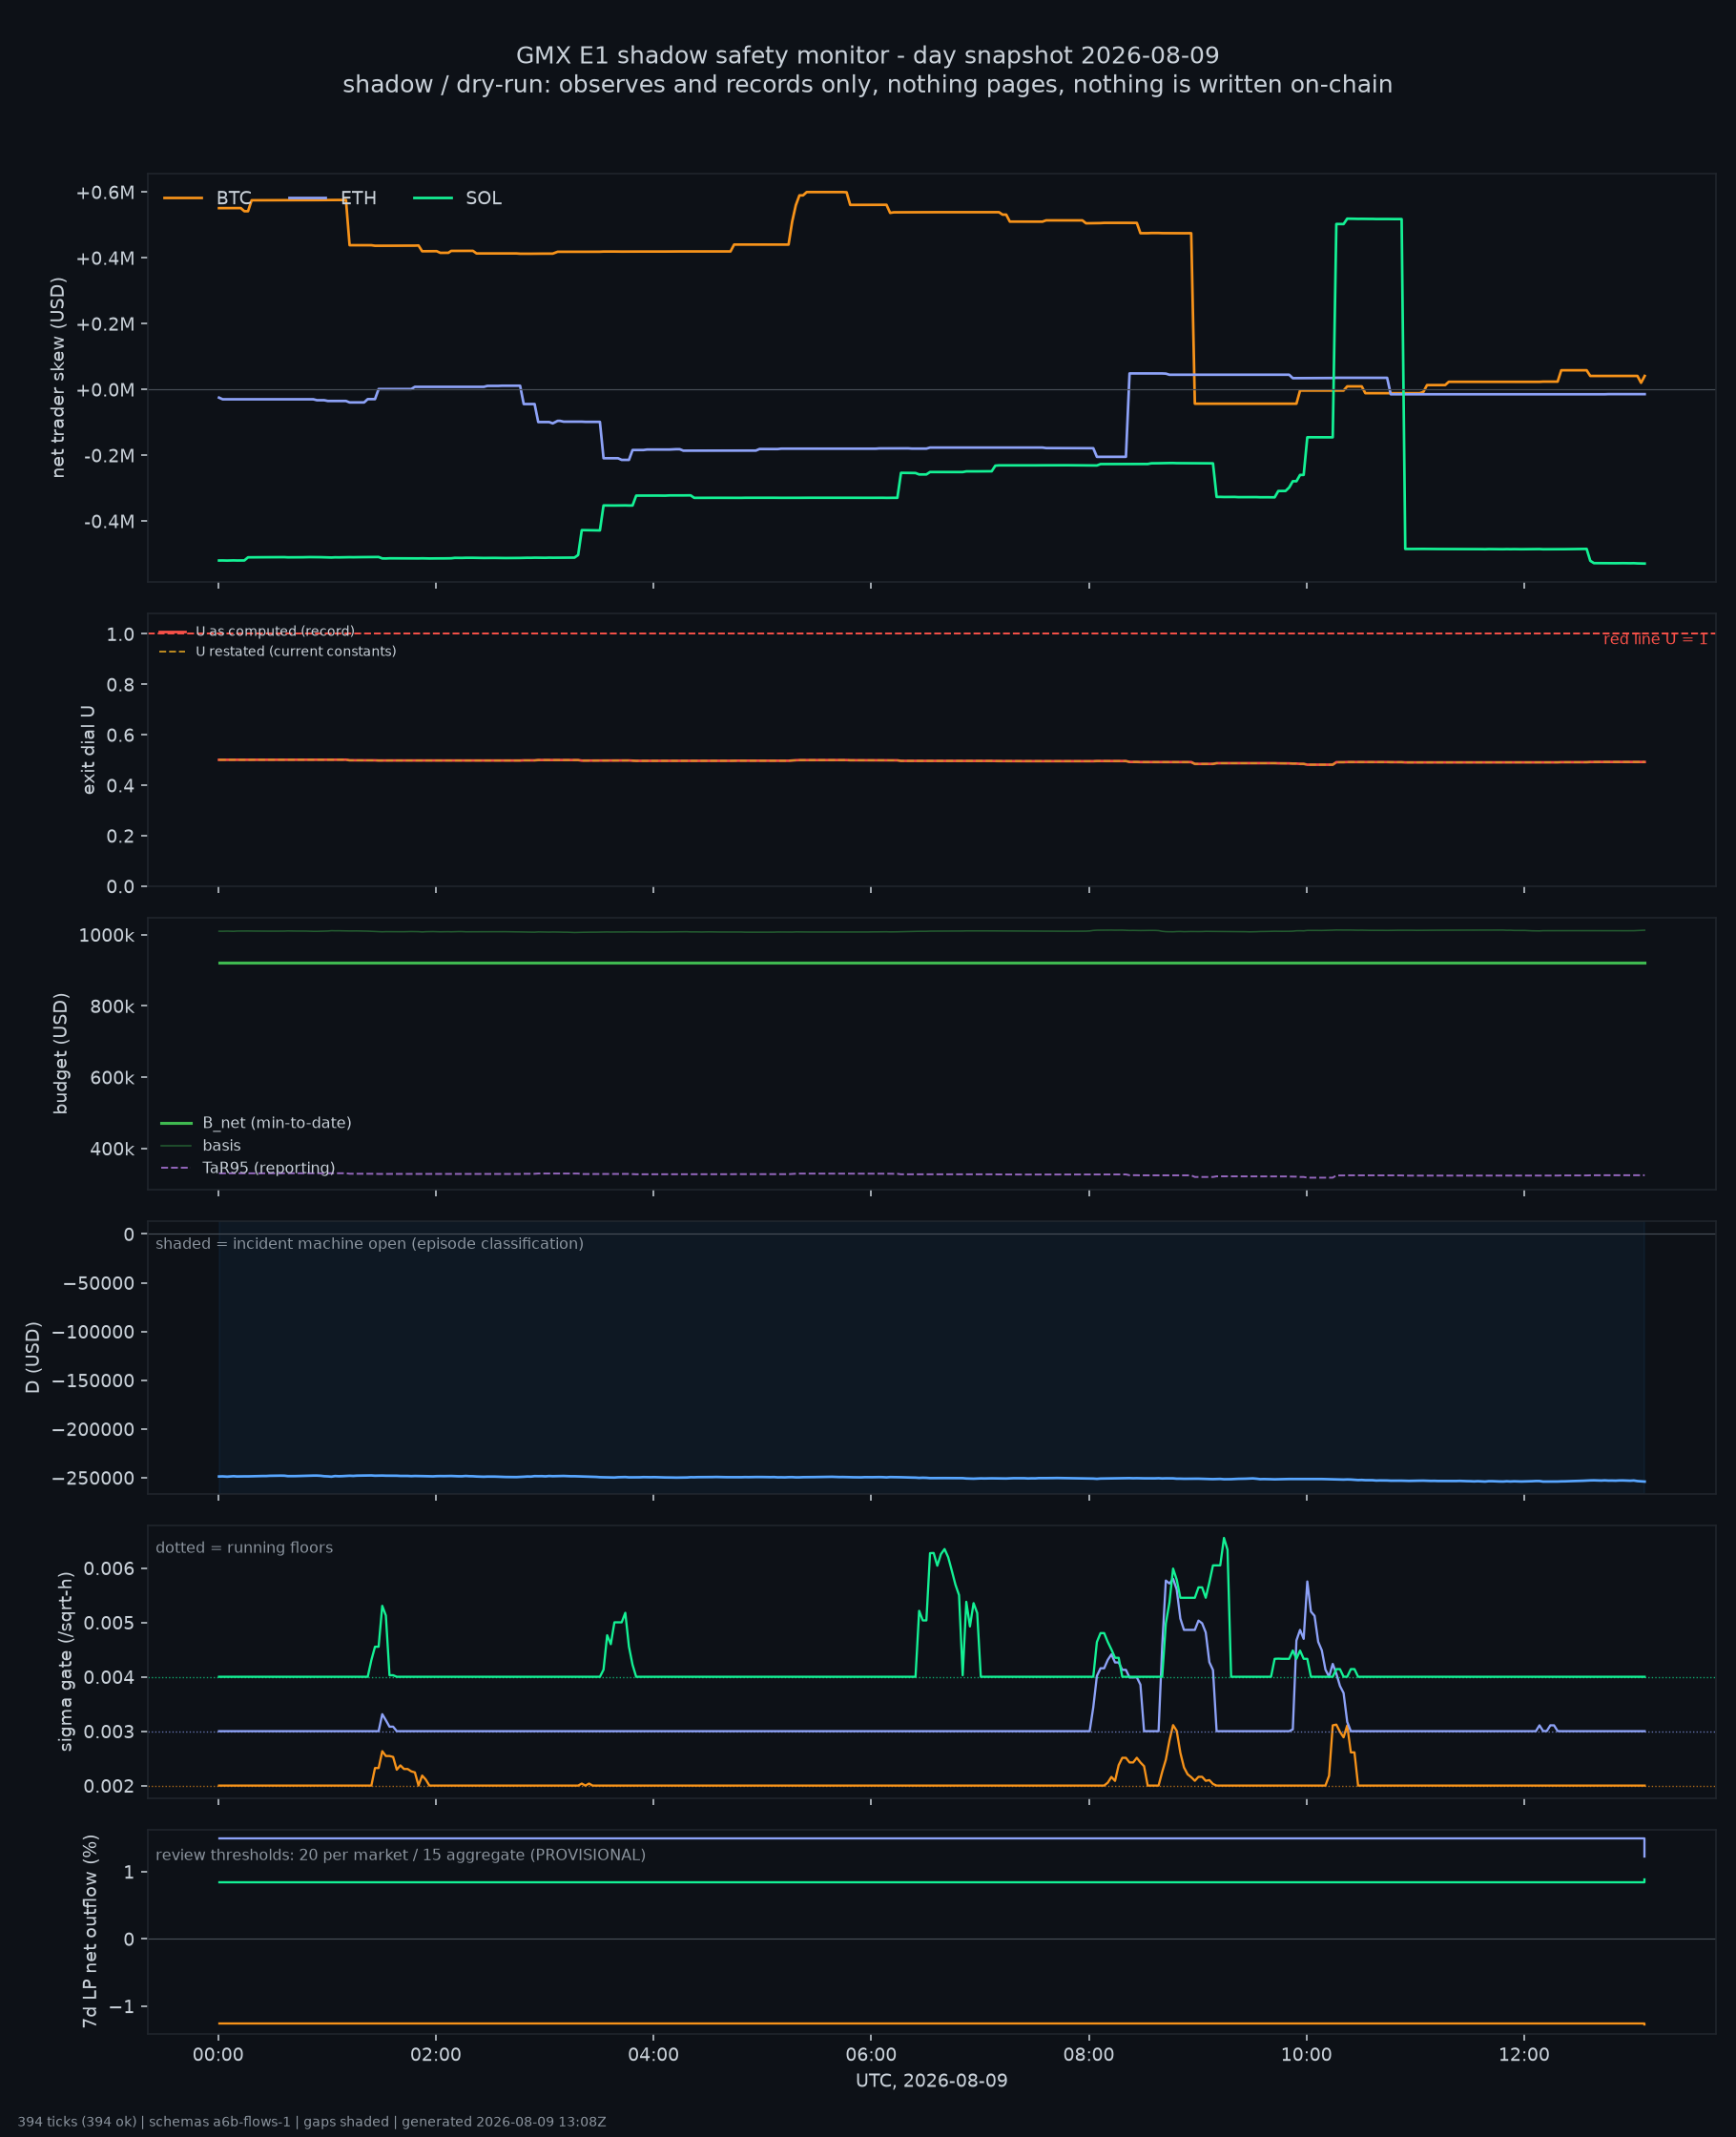
Task: Click the '0.006' sigma gate tick
Action: (x=109, y=1568)
